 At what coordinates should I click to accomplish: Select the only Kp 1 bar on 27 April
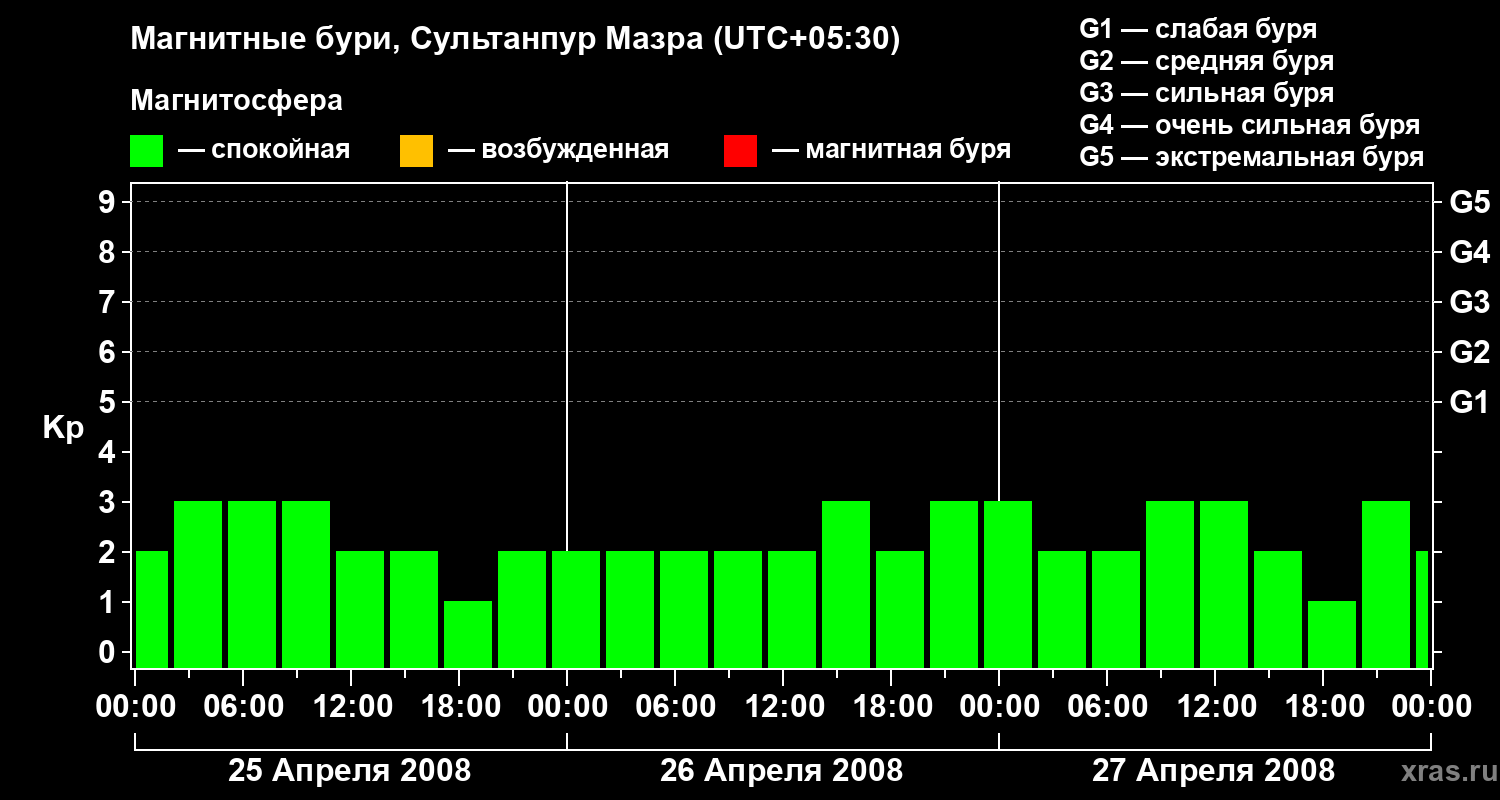pyautogui.click(x=1332, y=634)
